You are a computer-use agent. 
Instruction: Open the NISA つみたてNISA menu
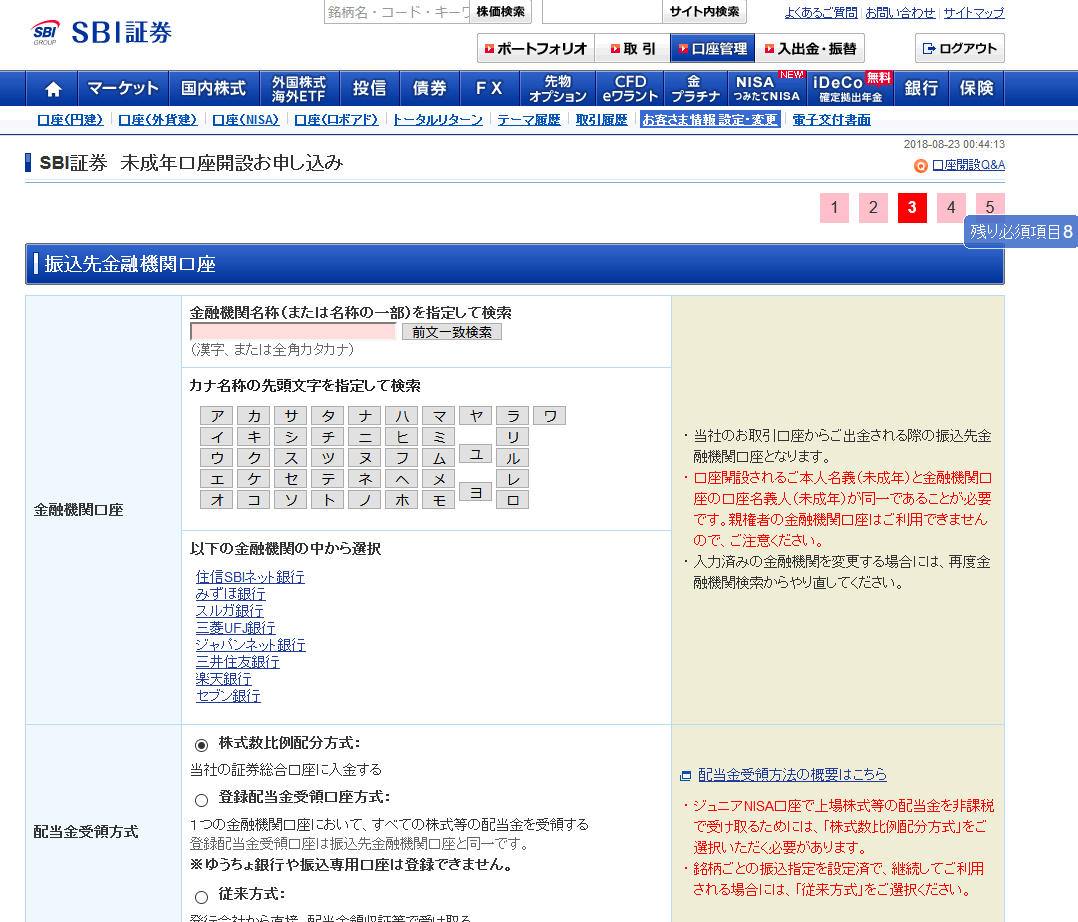pyautogui.click(x=767, y=89)
